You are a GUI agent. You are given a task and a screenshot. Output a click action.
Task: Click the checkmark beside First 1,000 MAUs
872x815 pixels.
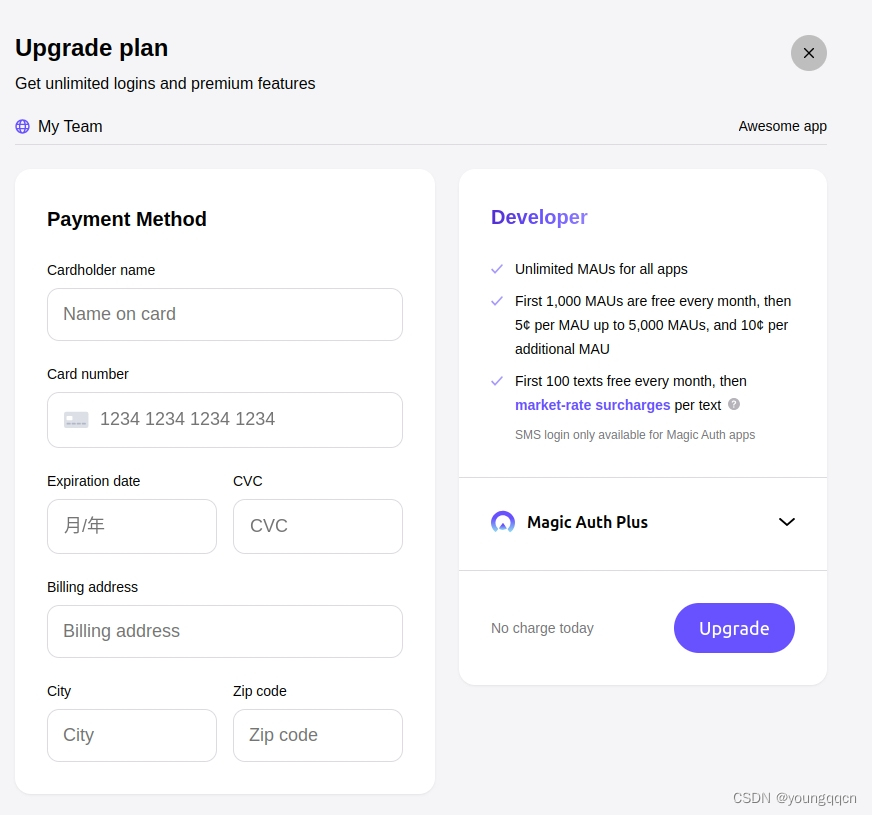497,301
